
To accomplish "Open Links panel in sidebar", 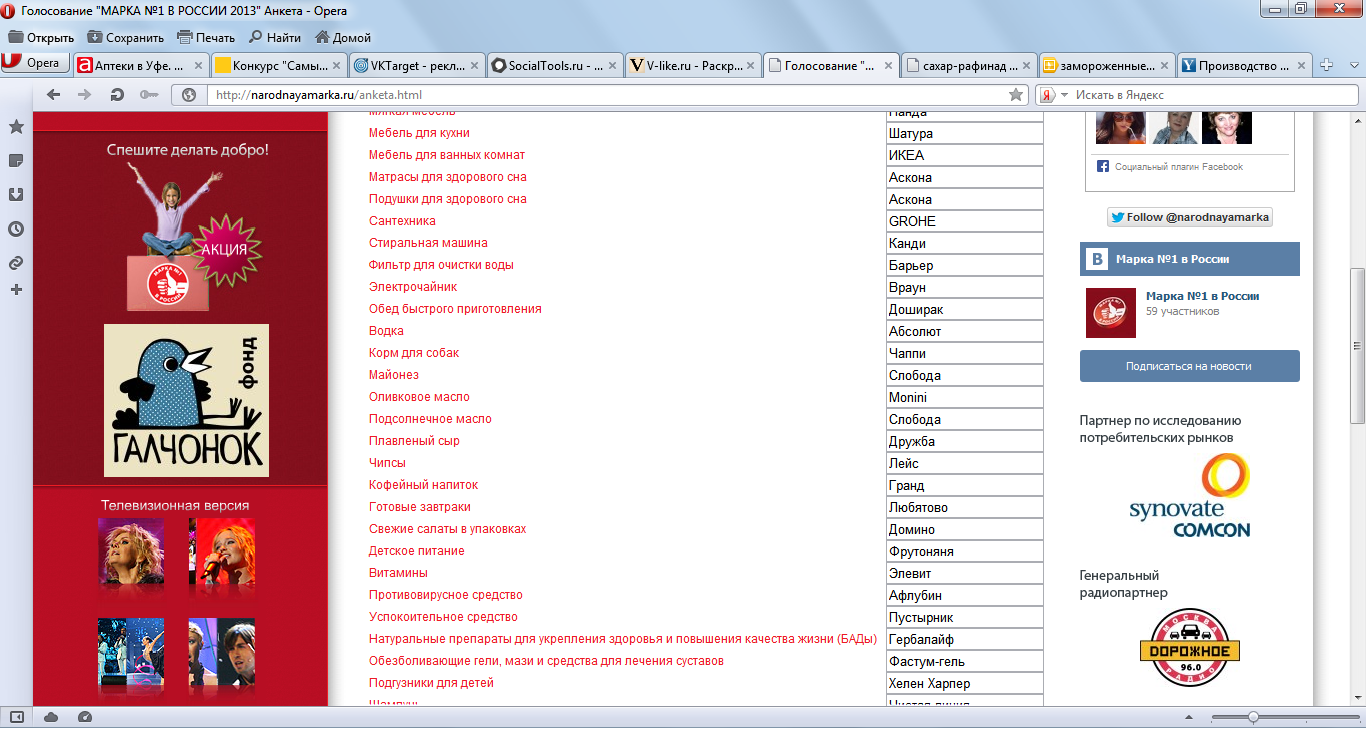I will (16, 263).
